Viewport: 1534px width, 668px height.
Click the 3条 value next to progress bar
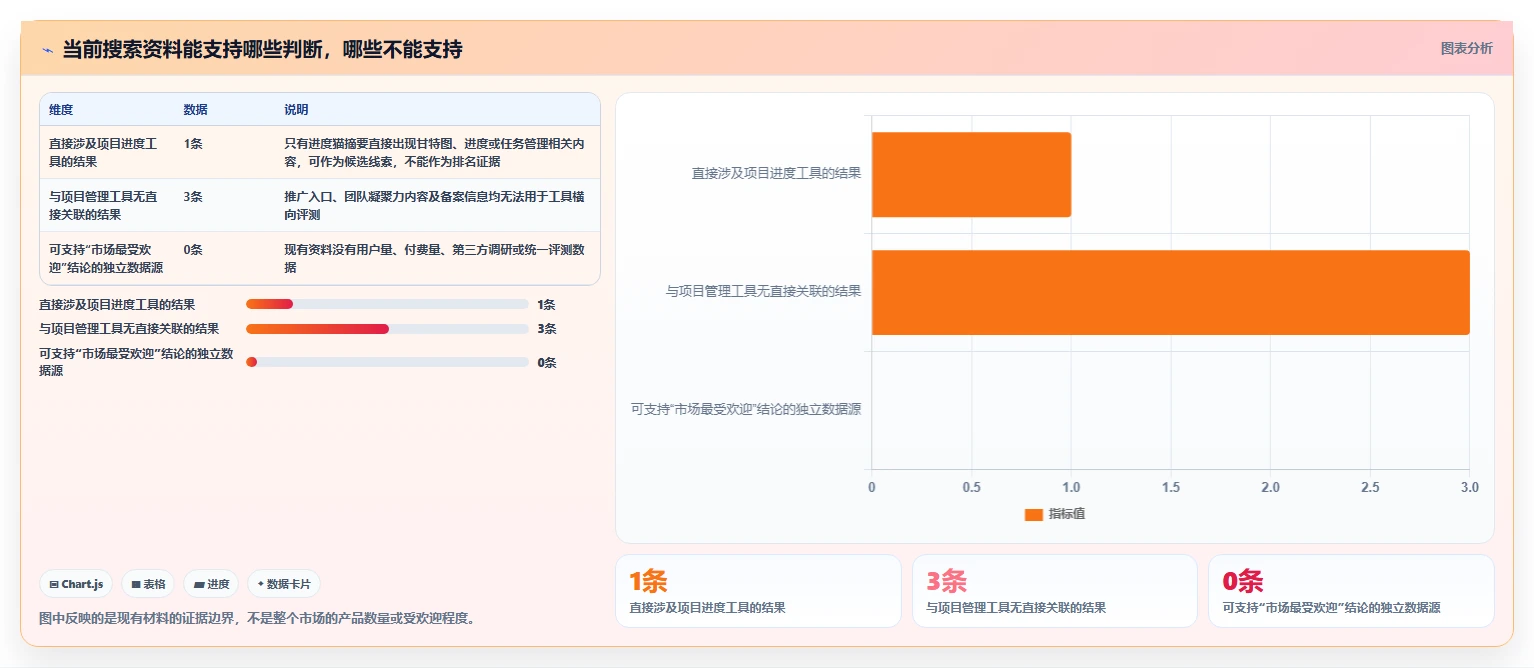pyautogui.click(x=546, y=328)
